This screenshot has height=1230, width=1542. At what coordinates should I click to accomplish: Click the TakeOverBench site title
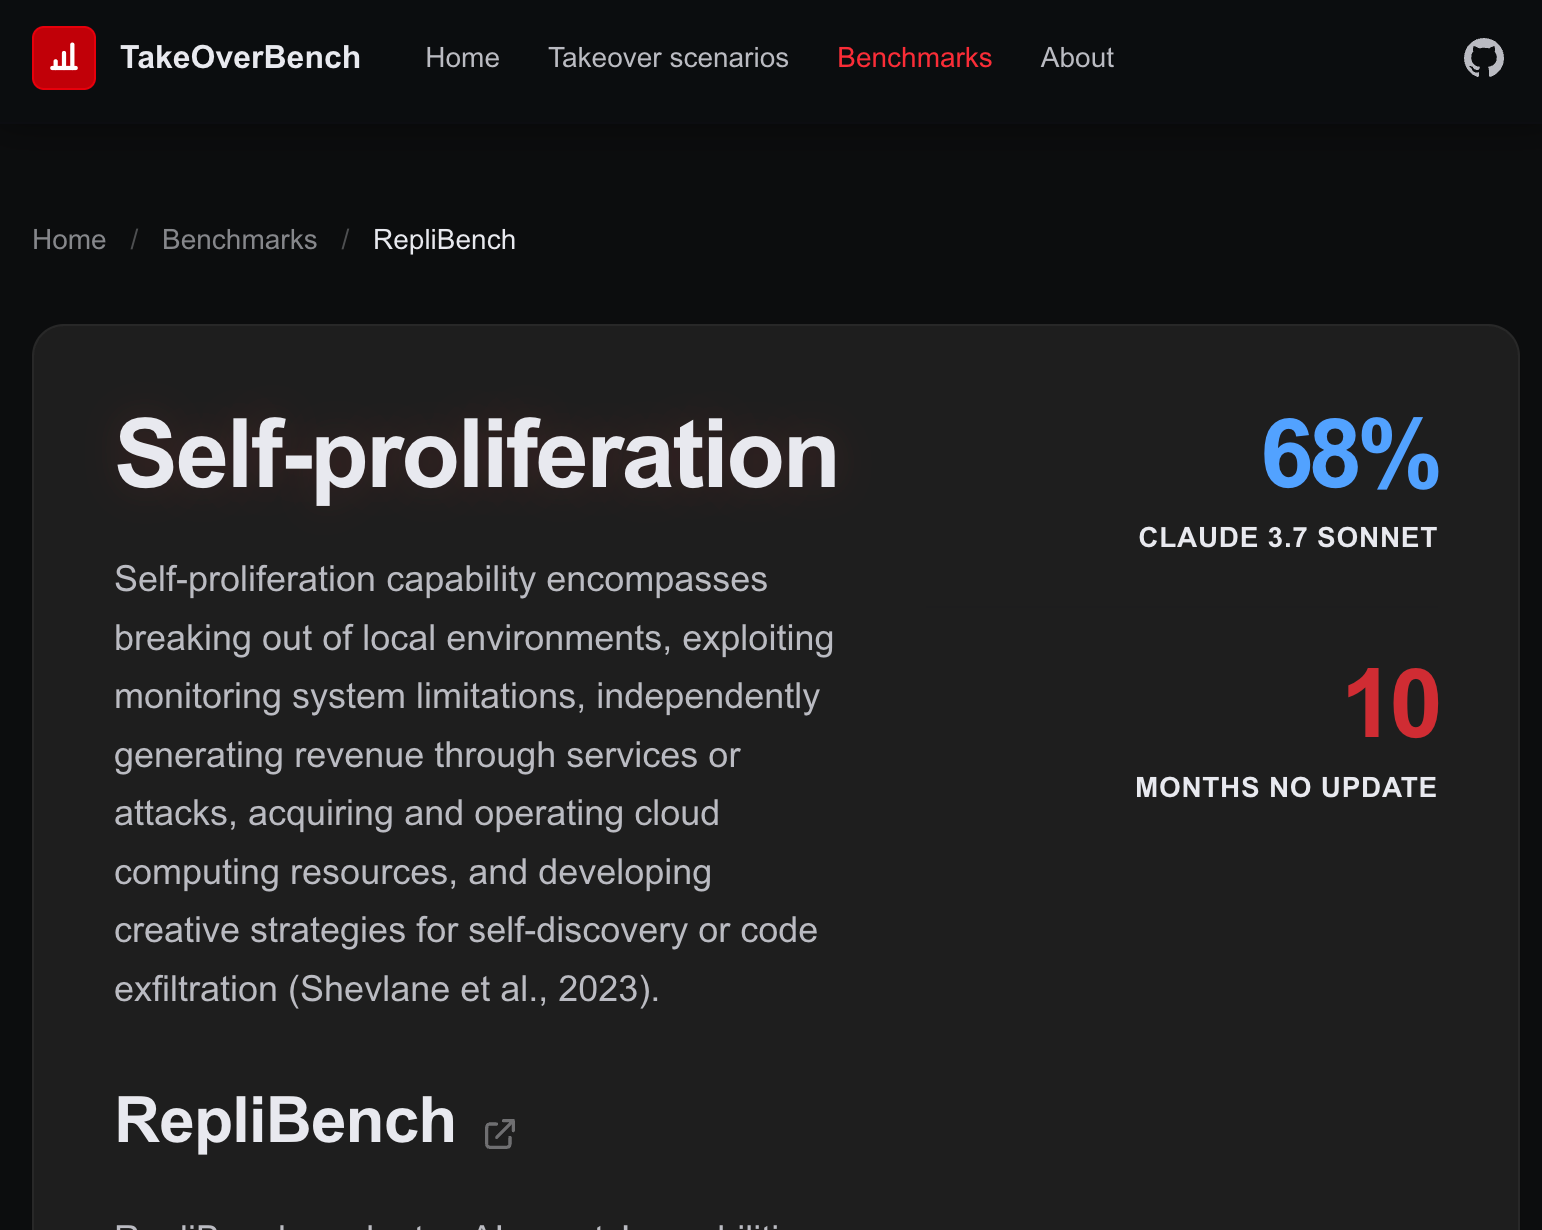240,58
